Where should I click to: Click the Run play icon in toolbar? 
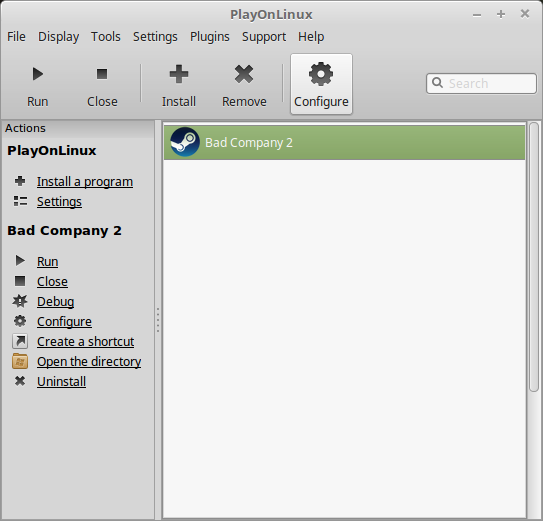(x=37, y=74)
